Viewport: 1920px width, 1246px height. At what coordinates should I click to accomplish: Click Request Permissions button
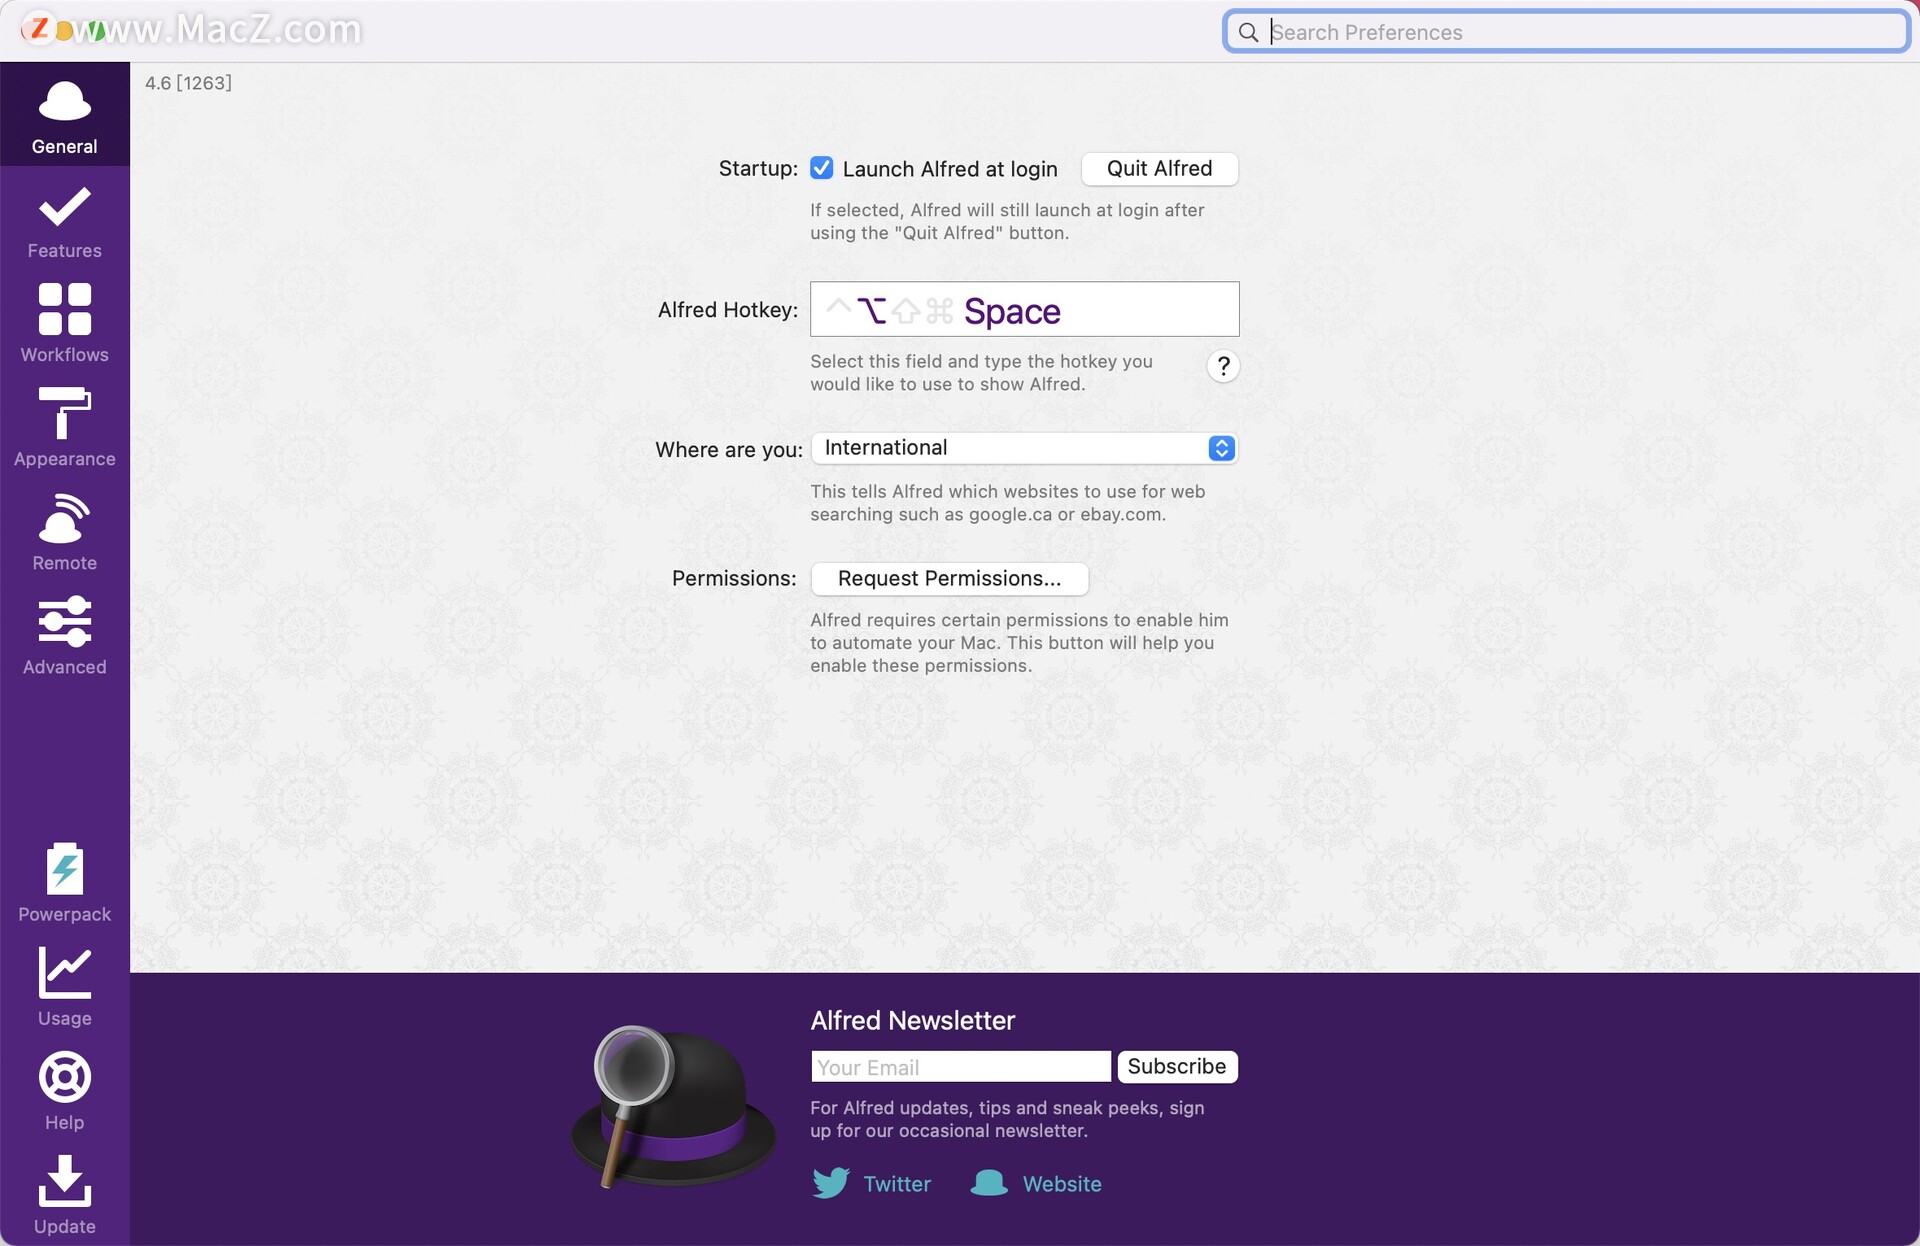pos(949,577)
